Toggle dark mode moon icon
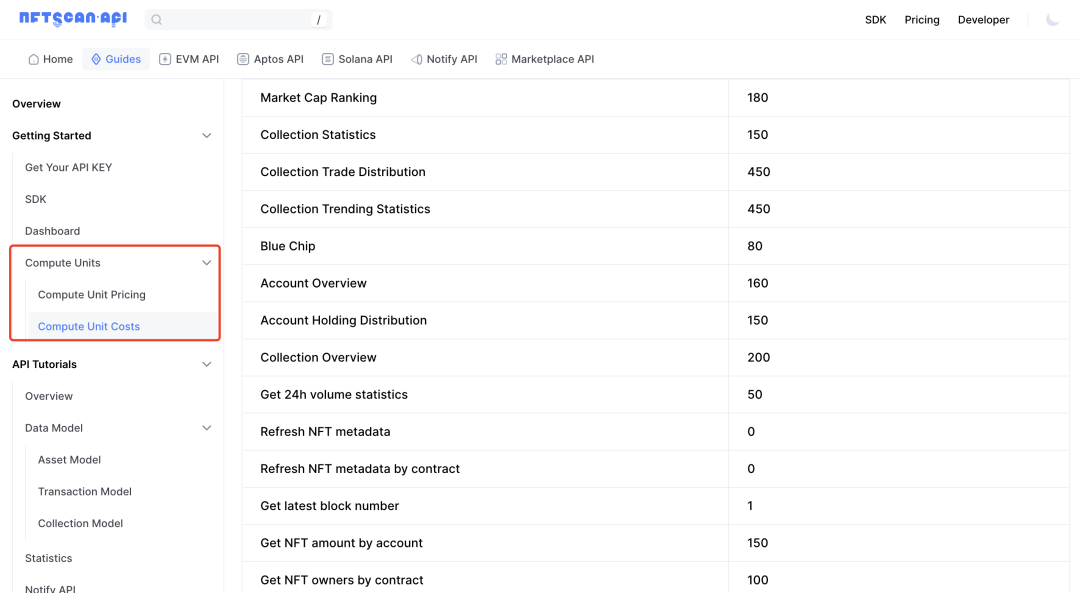Screen dimensions: 1080x593 click(x=1052, y=20)
